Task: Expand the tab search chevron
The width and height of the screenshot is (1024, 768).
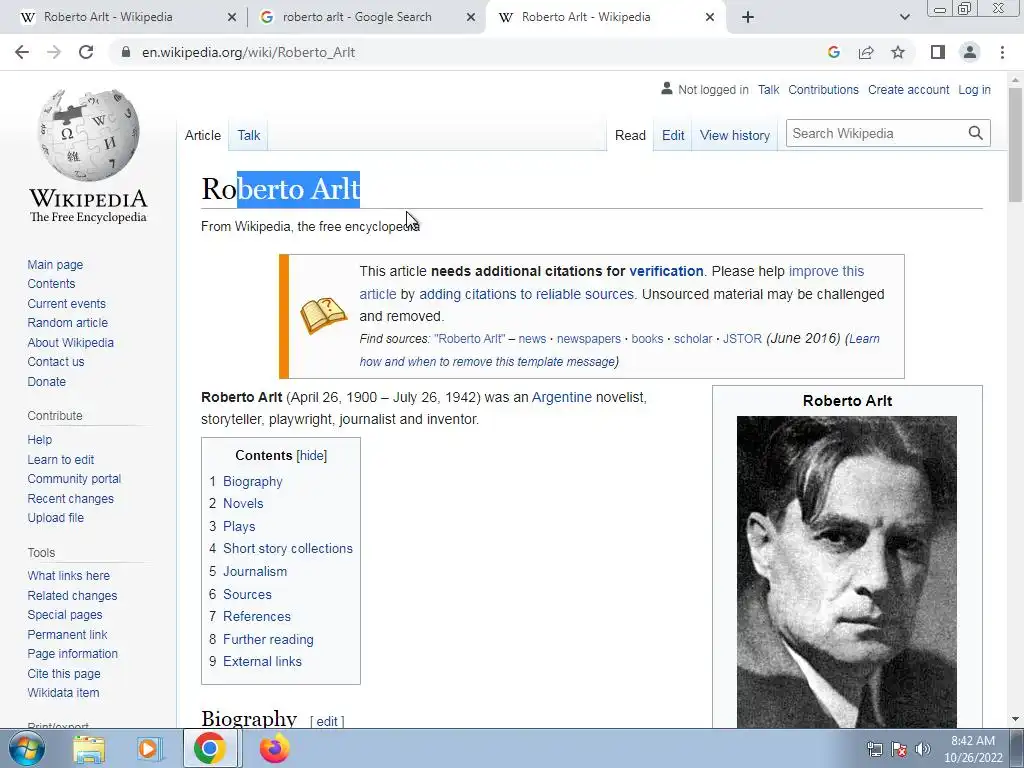Action: (904, 17)
